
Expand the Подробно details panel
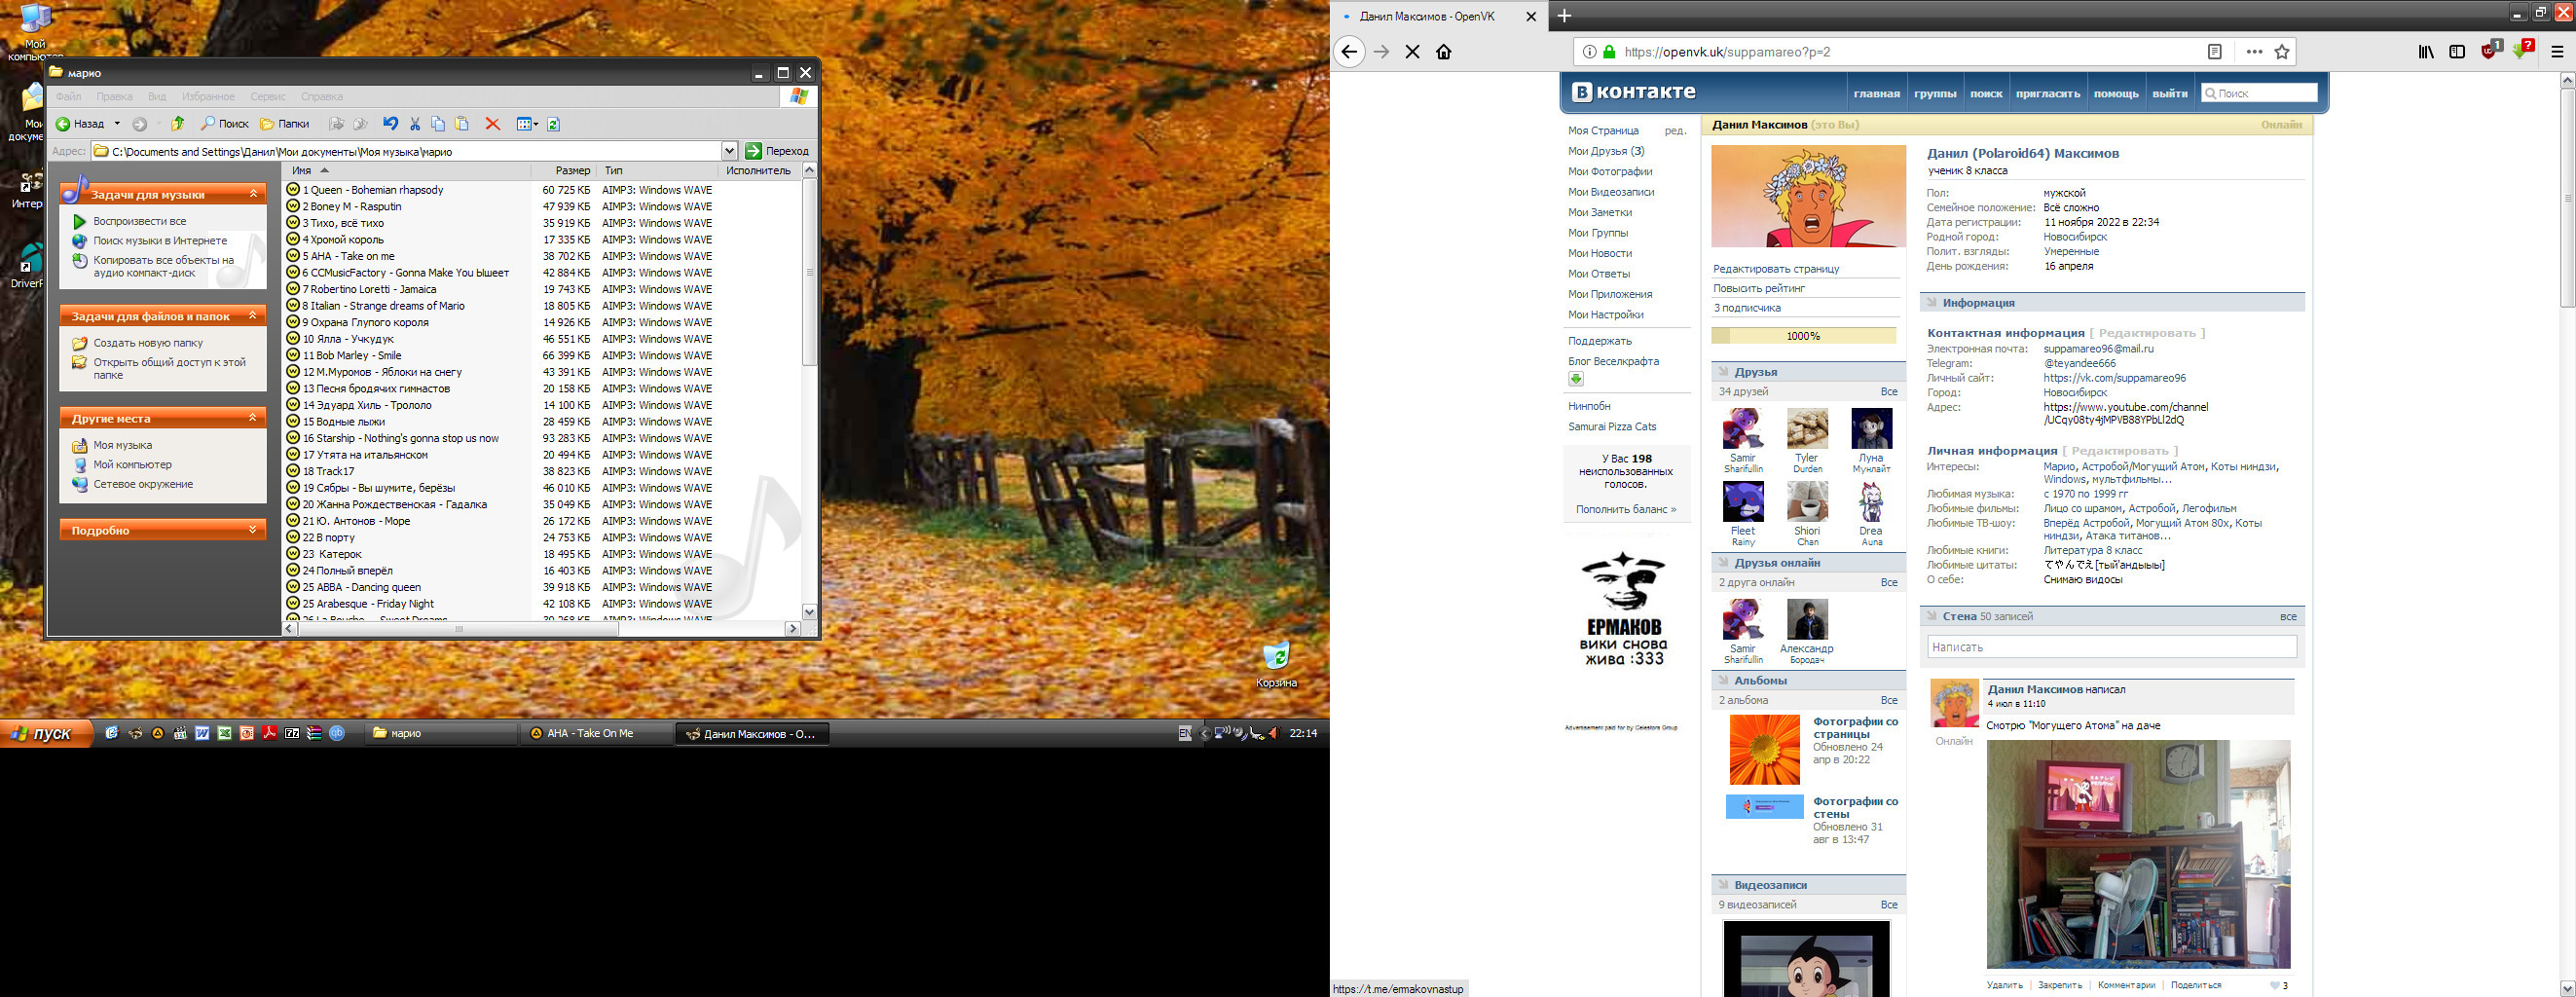(254, 530)
